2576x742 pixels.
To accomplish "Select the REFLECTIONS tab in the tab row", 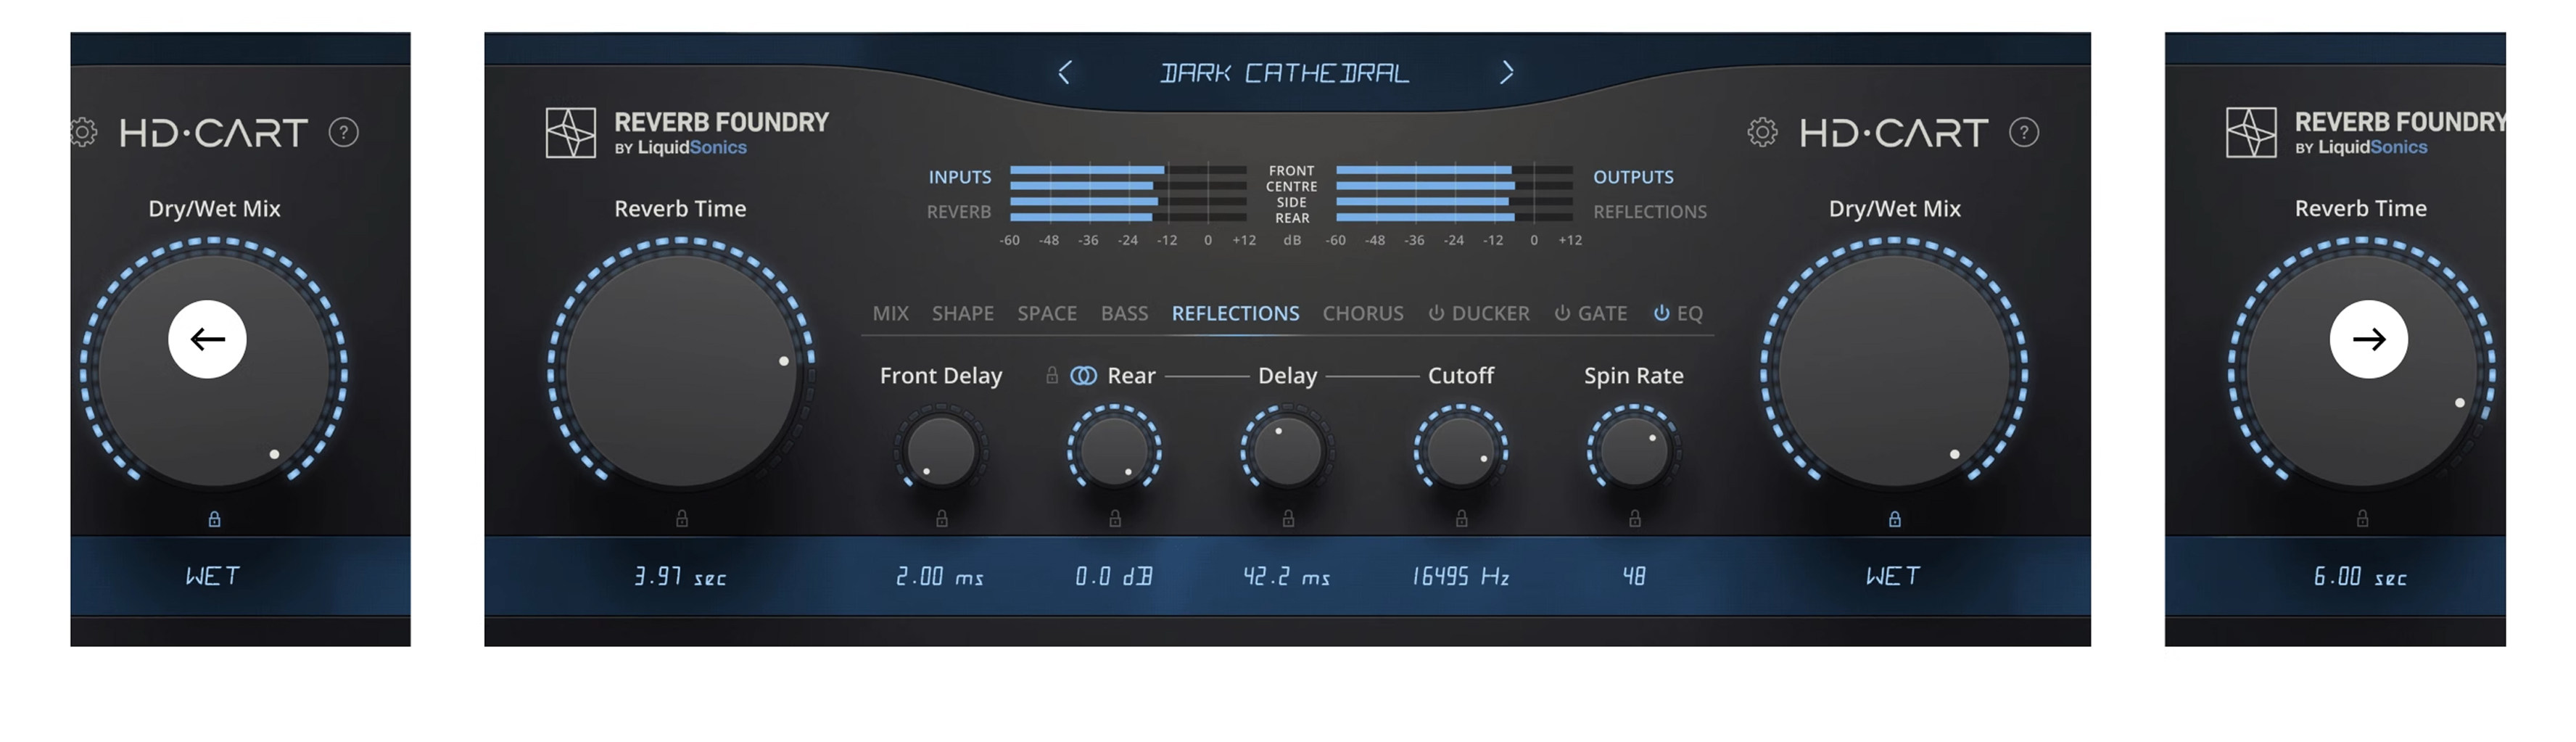I will pos(1235,313).
